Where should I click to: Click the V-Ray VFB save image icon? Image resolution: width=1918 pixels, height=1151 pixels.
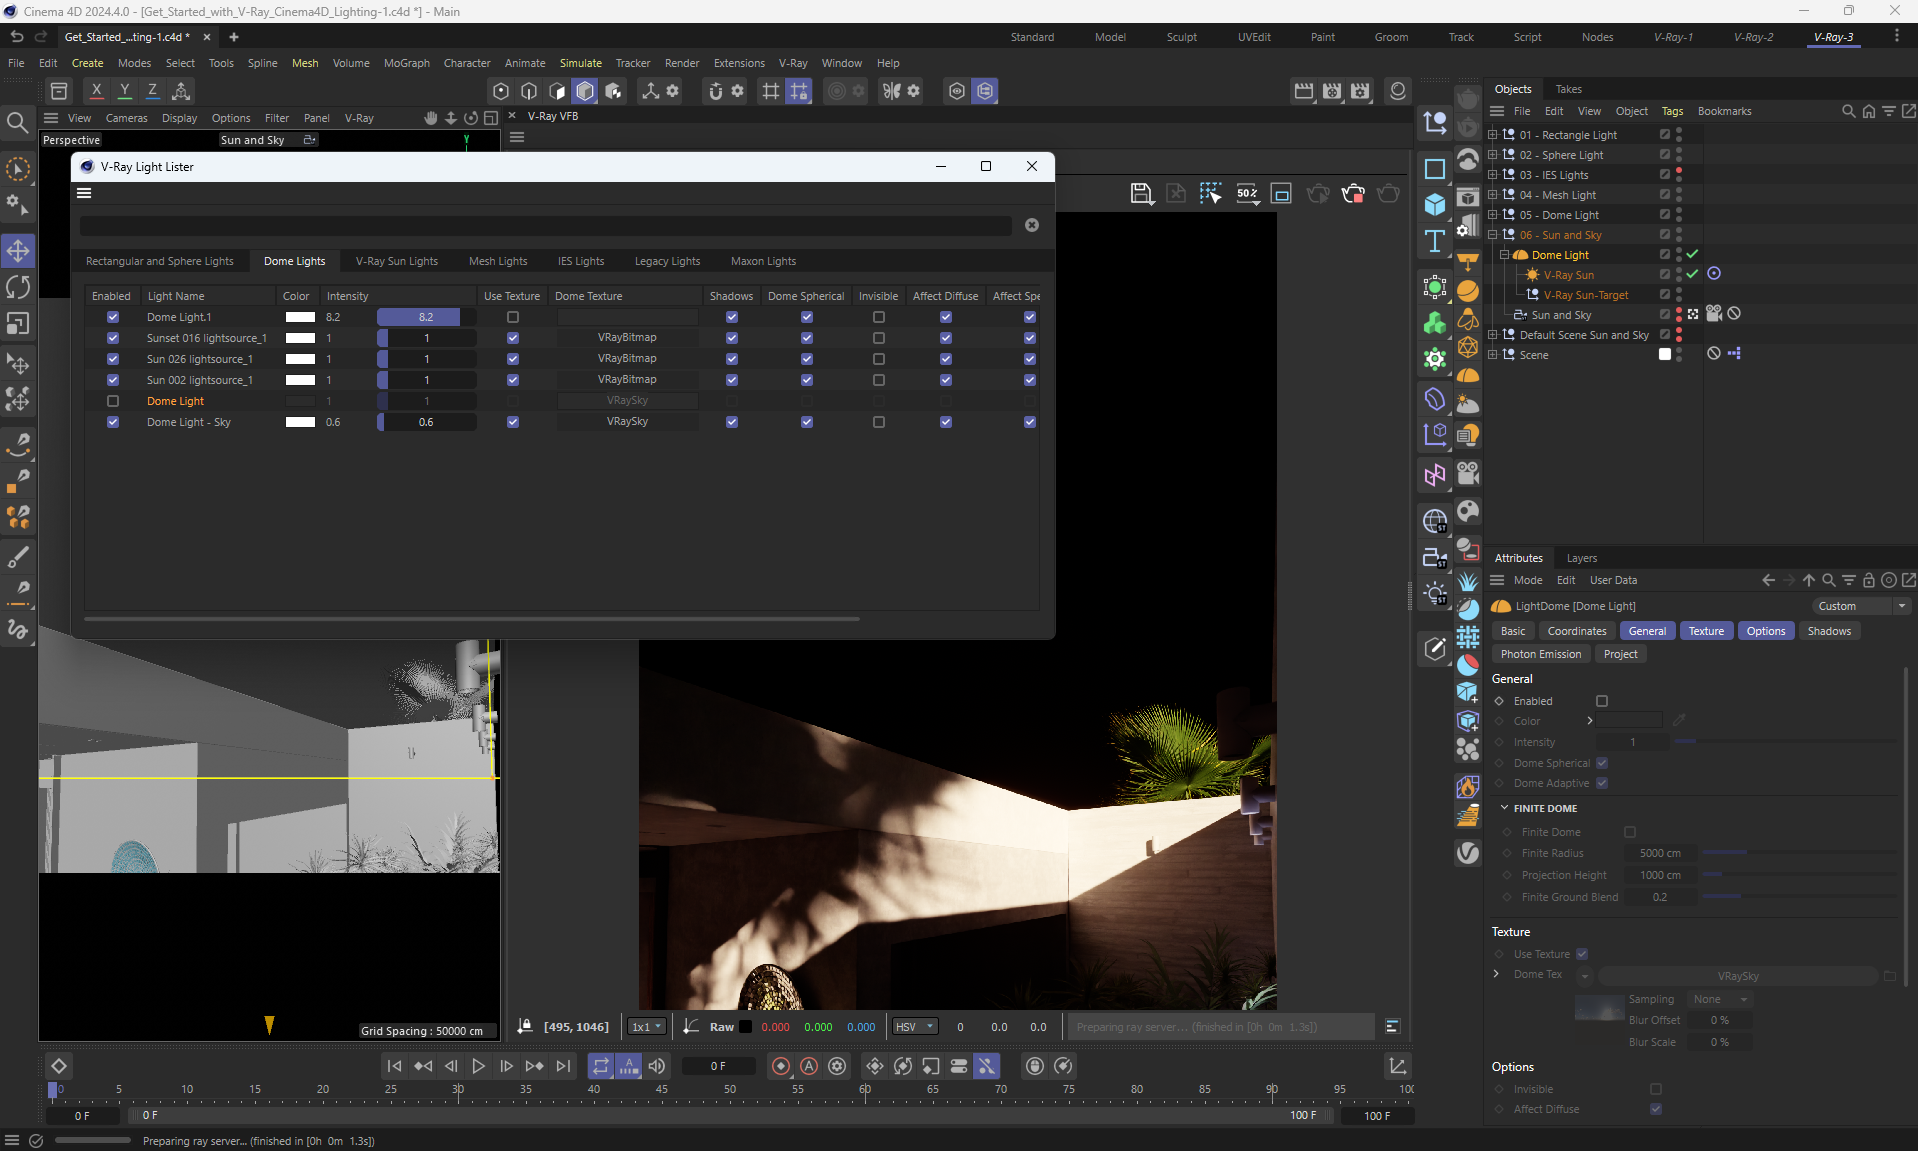(1141, 193)
